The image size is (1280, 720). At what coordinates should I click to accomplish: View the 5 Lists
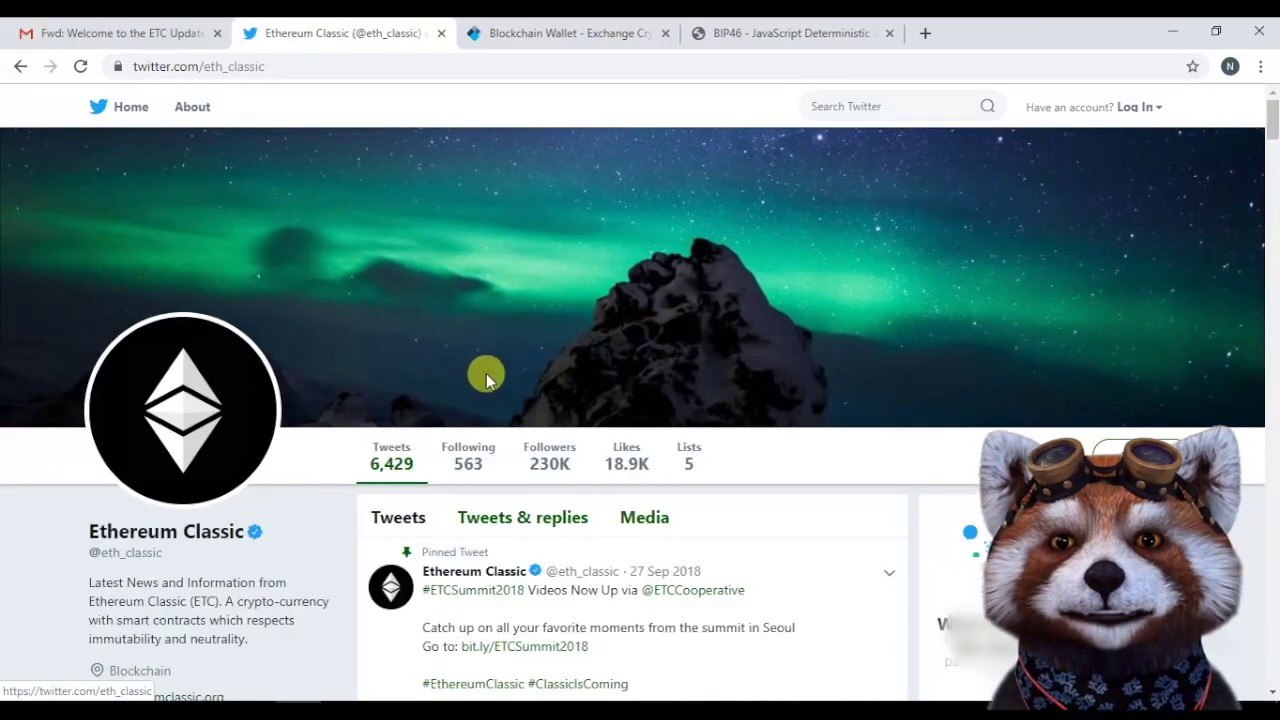(x=688, y=456)
